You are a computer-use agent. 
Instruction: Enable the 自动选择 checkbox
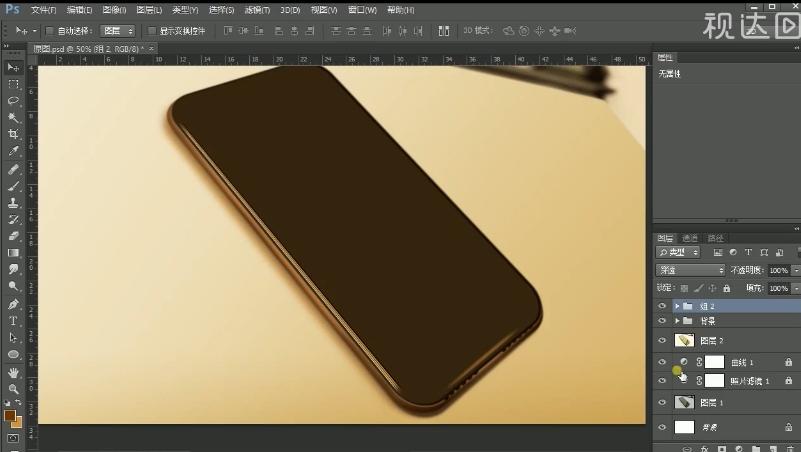point(51,31)
